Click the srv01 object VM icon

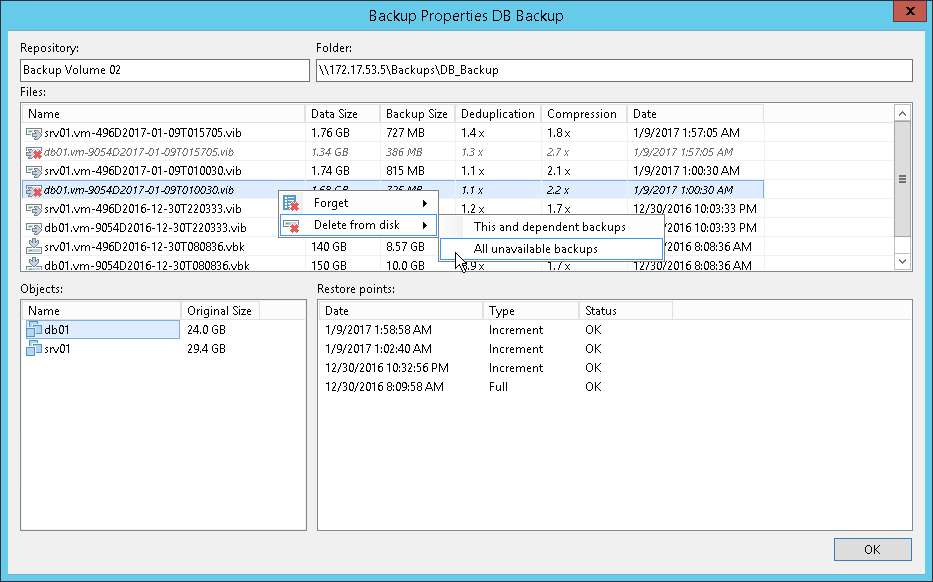coord(34,349)
